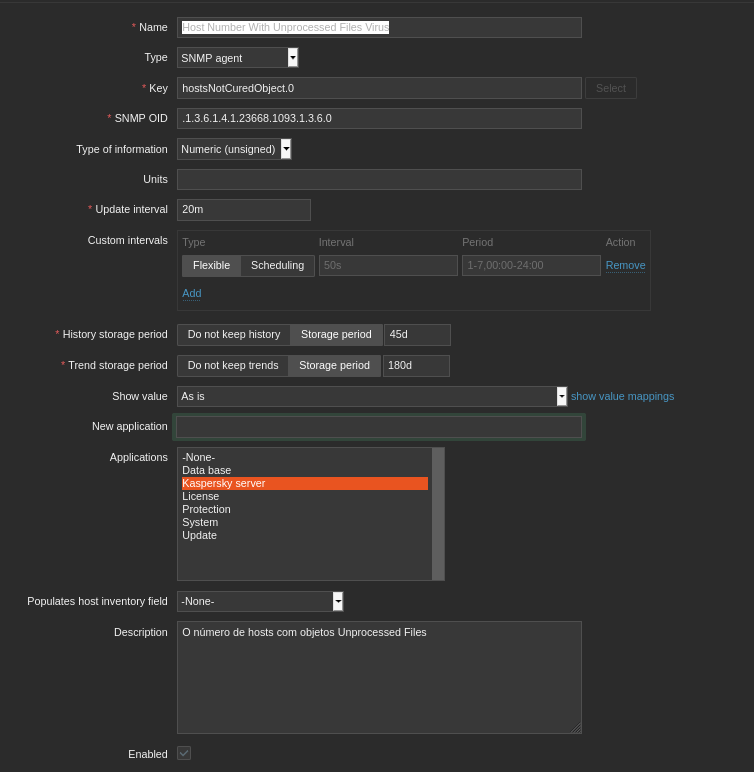The image size is (754, 772).
Task: Select Data base application entry
Action: pyautogui.click(x=206, y=470)
